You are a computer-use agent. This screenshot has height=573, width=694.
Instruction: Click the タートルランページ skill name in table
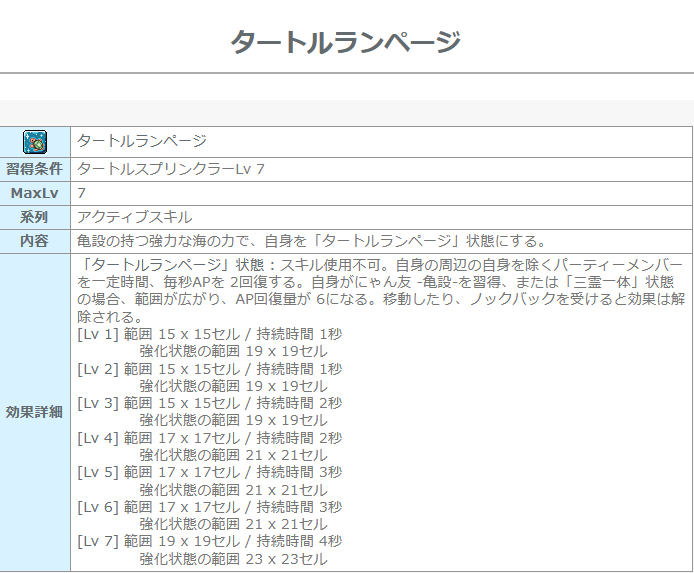pos(141,141)
